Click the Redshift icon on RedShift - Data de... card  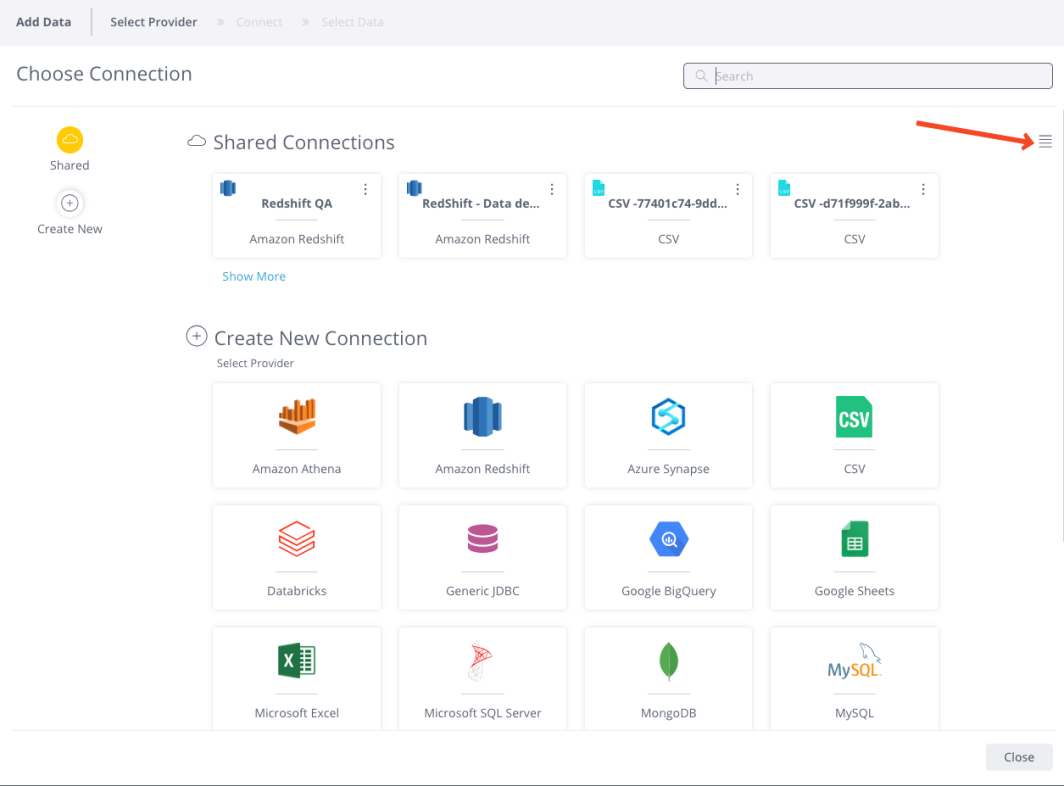[x=414, y=188]
